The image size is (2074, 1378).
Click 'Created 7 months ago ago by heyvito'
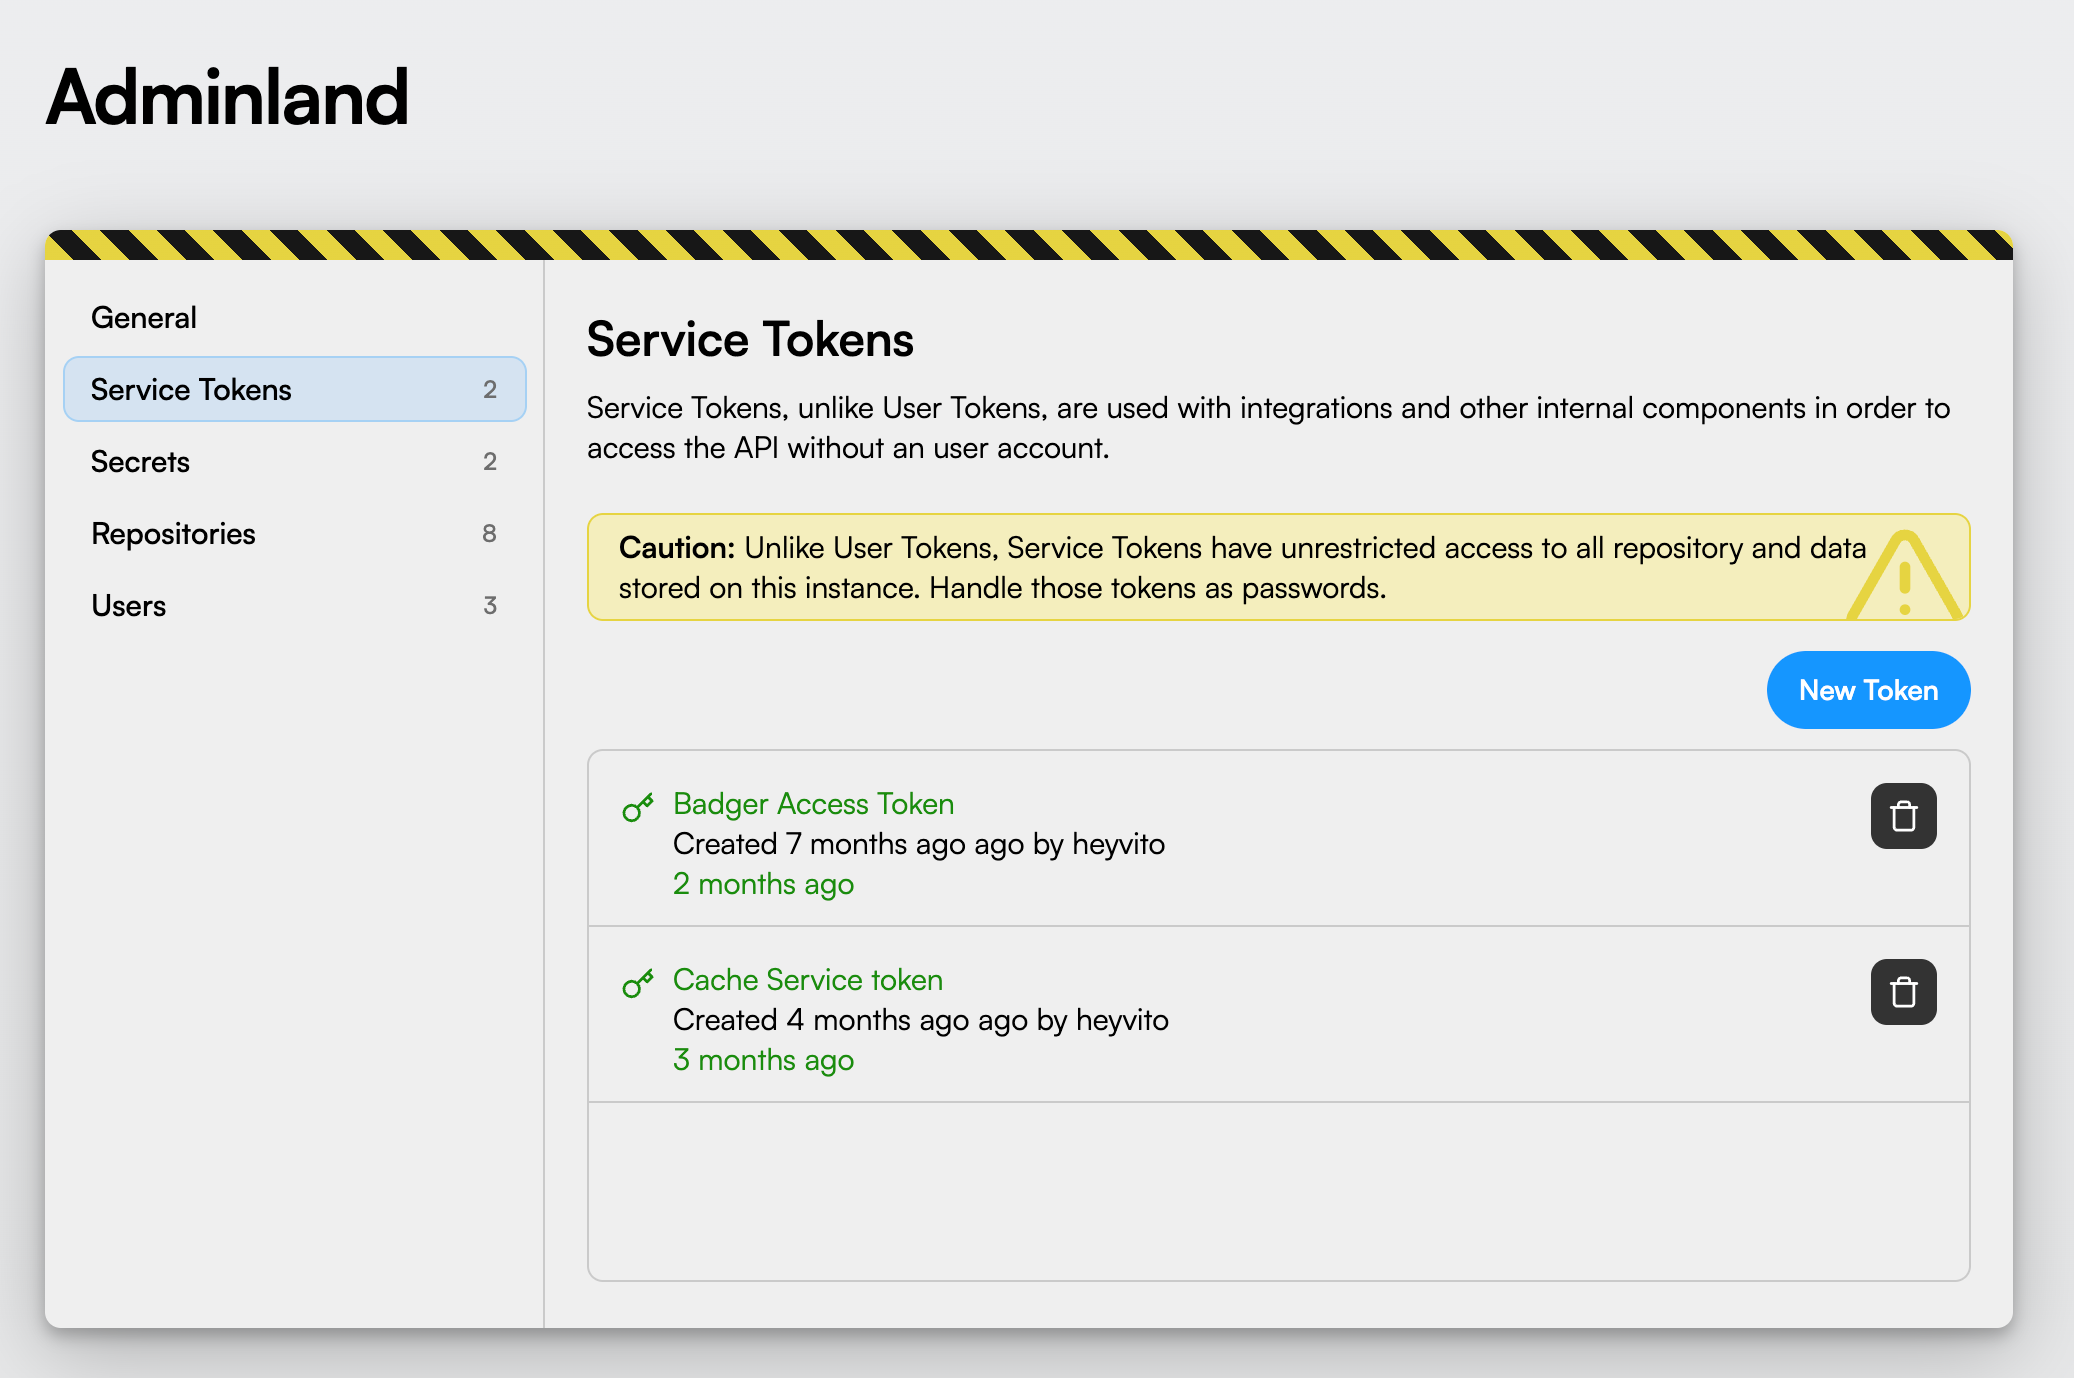click(919, 844)
